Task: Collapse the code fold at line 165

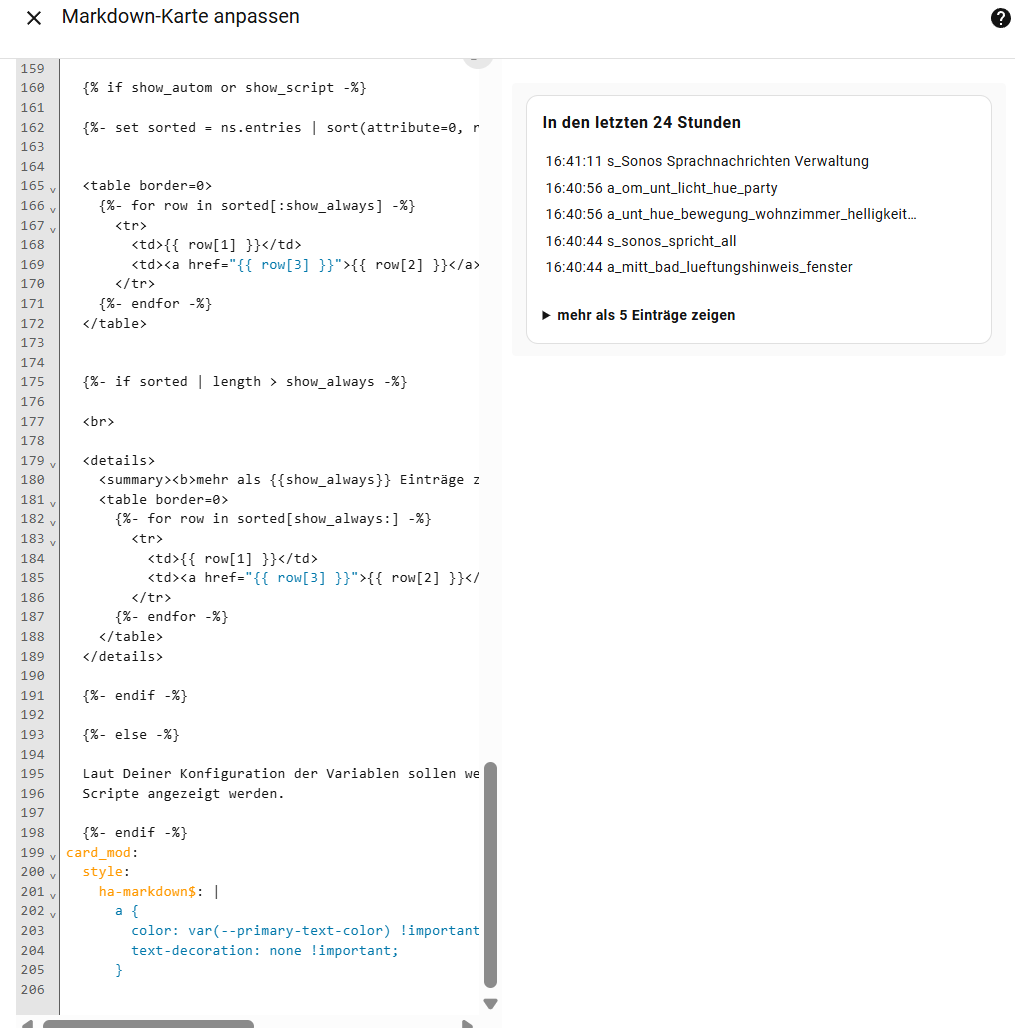Action: 52,188
